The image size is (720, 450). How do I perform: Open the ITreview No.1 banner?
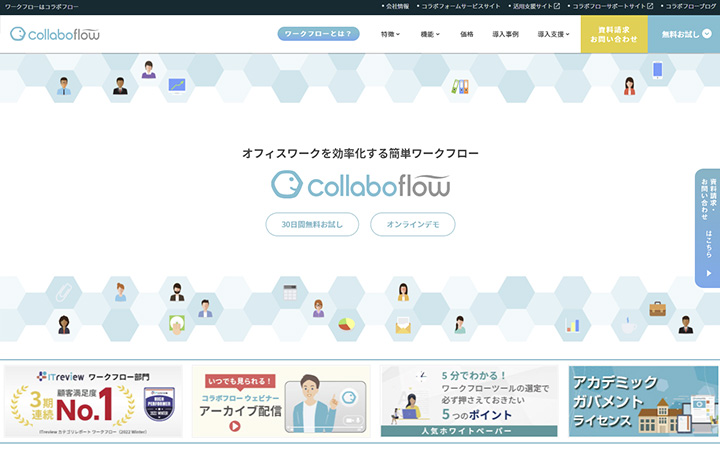coord(93,401)
